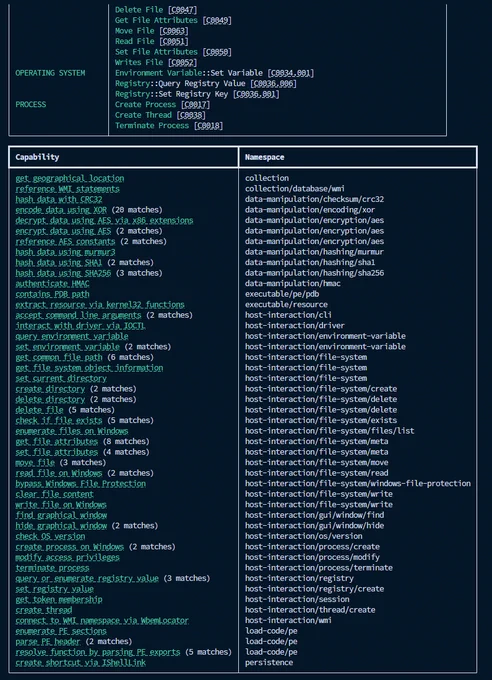
Task: Open 'create directory' capability link
Action: point(50,389)
